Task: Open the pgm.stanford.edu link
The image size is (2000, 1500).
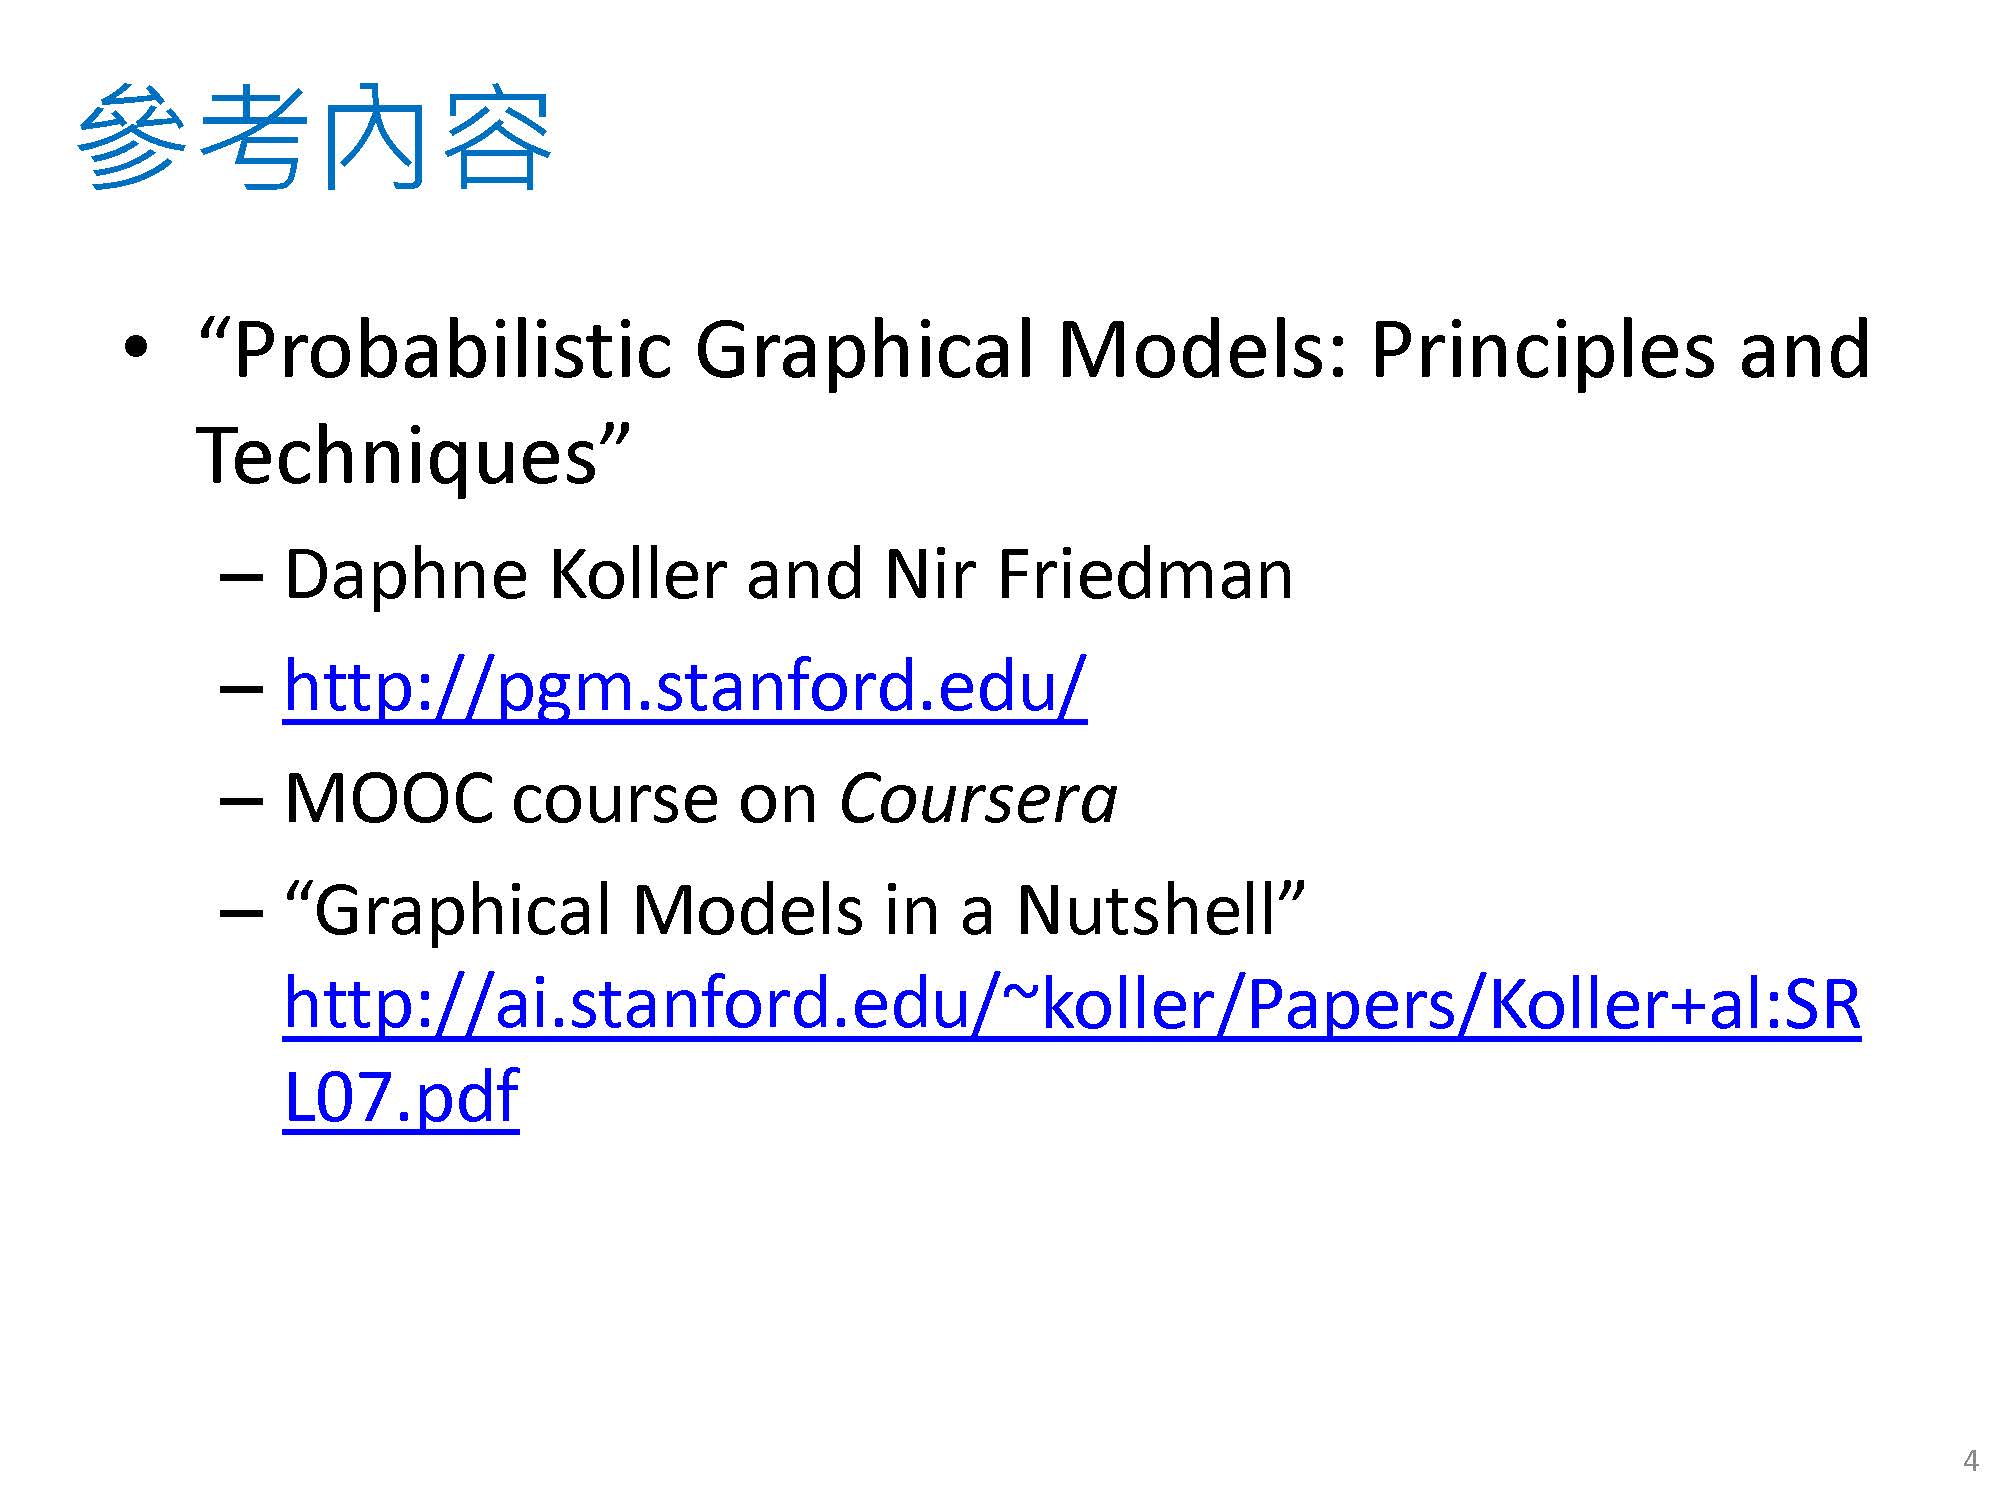Action: point(685,687)
